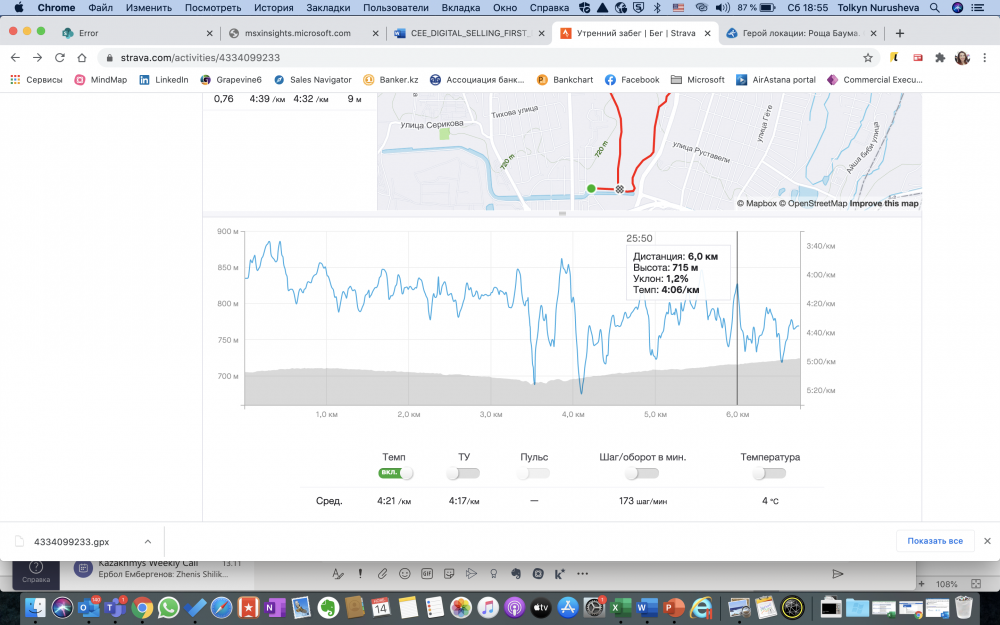This screenshot has width=1000, height=625.
Task: Toggle the Температура switch
Action: pos(769,473)
